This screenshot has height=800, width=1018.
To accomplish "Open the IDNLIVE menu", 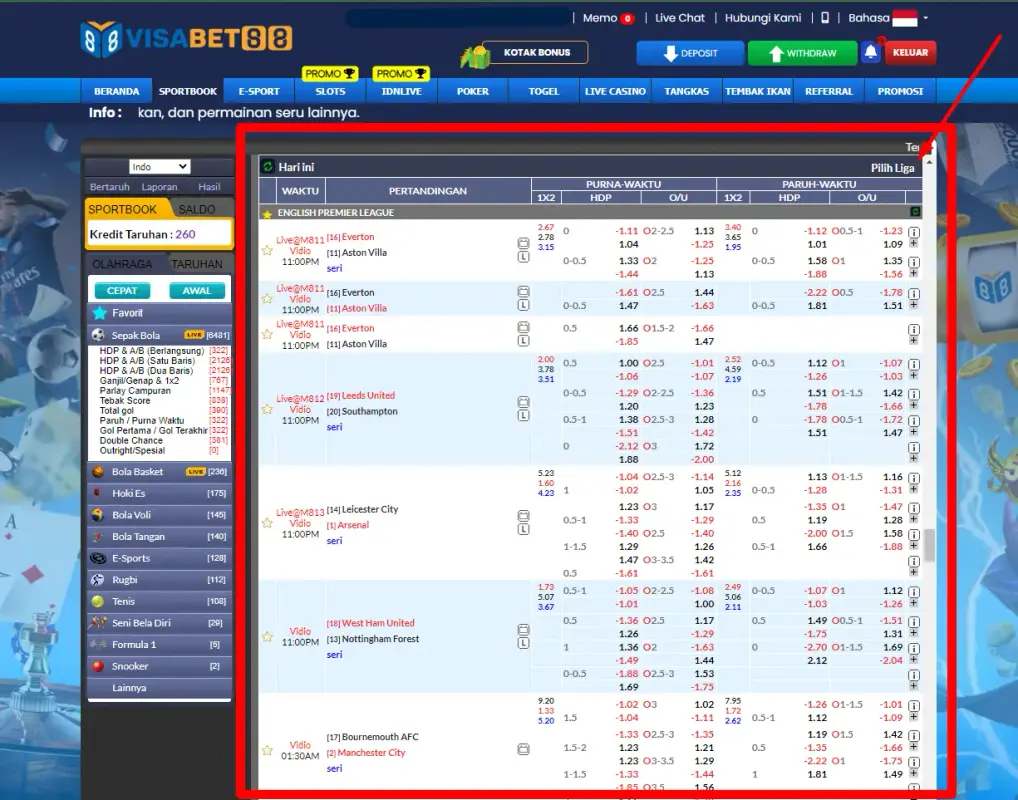I will (x=401, y=91).
